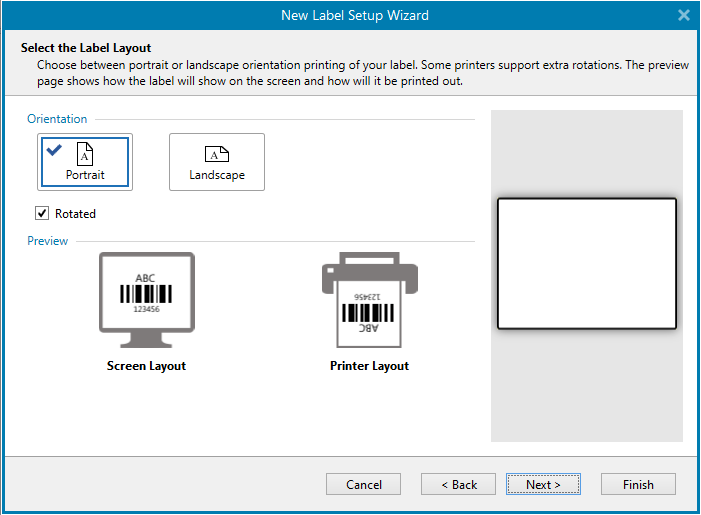701x515 pixels.
Task: Complete the wizard with Finish
Action: 638,484
